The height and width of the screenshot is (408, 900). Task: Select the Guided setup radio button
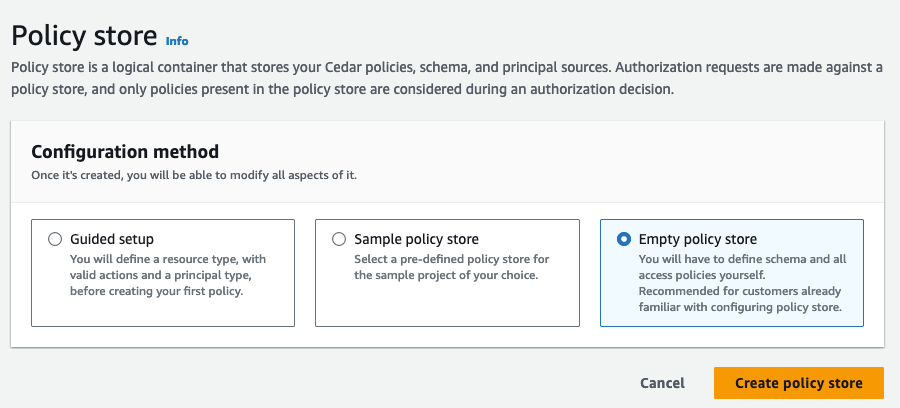tap(55, 239)
